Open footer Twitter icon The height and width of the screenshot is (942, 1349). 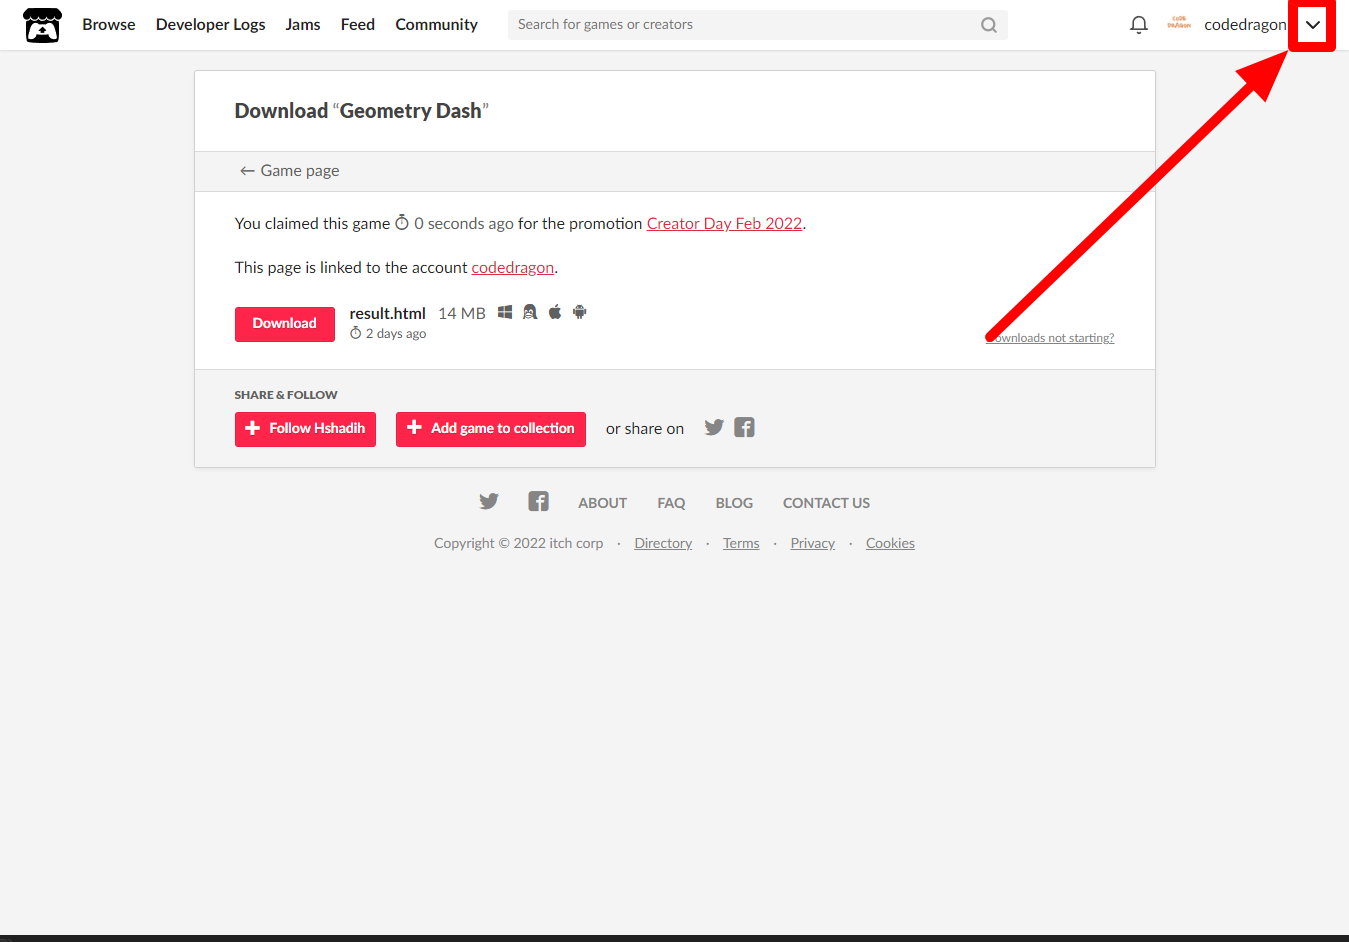(489, 502)
